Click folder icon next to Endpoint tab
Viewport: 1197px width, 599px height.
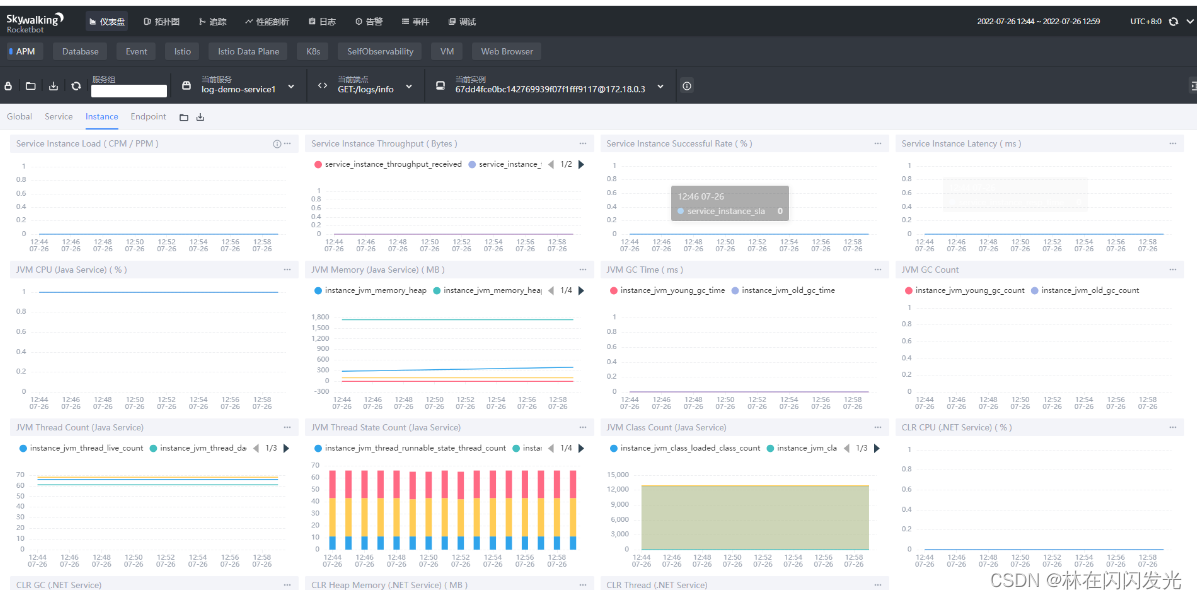coord(184,118)
